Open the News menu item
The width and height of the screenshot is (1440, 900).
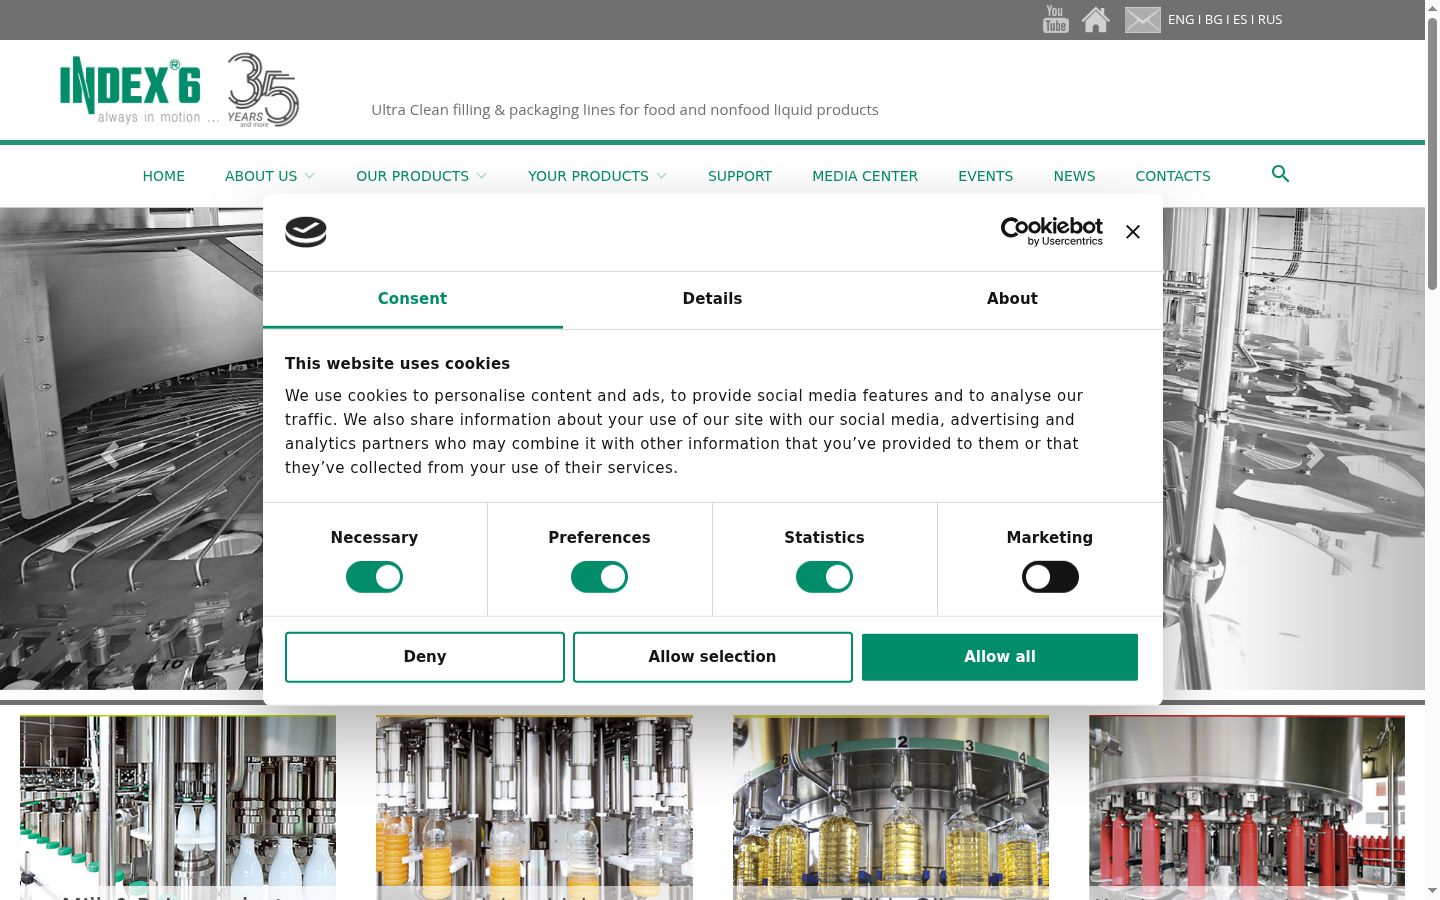[x=1074, y=176]
